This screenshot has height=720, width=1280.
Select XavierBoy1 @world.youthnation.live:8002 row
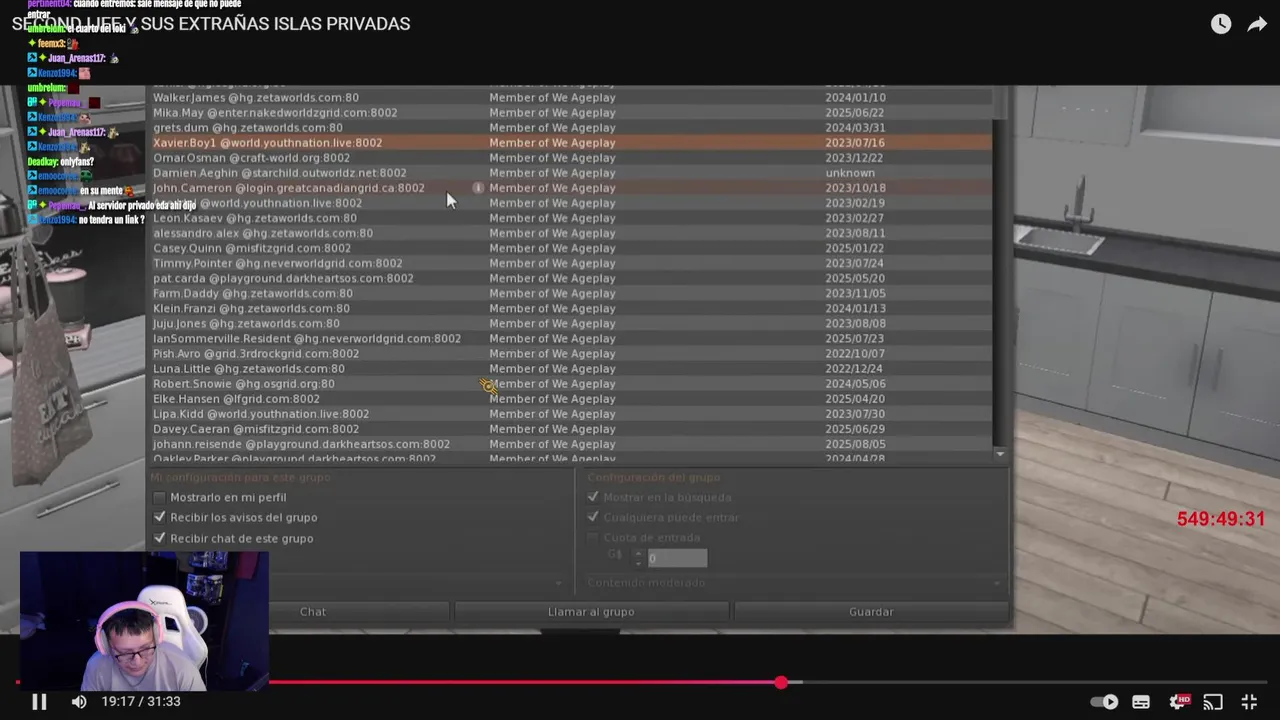tap(571, 143)
